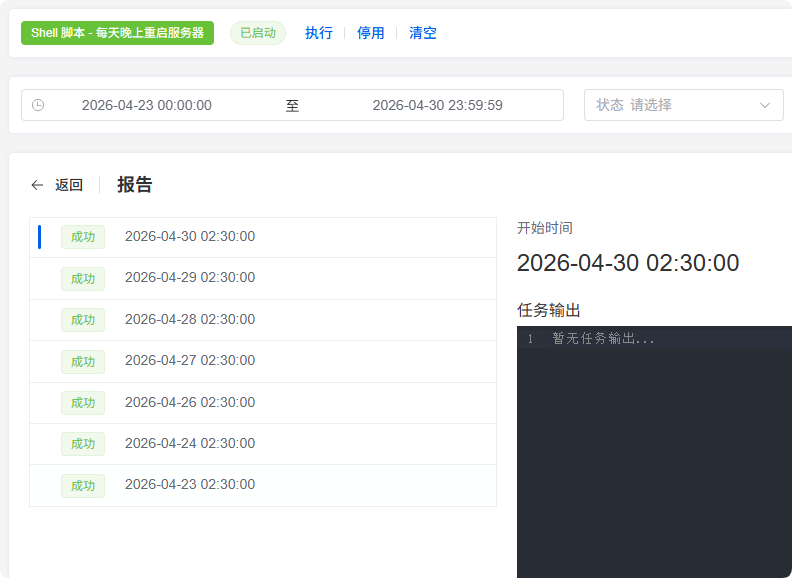Set end date 2026-04-30 23:59:59 field

(x=437, y=105)
